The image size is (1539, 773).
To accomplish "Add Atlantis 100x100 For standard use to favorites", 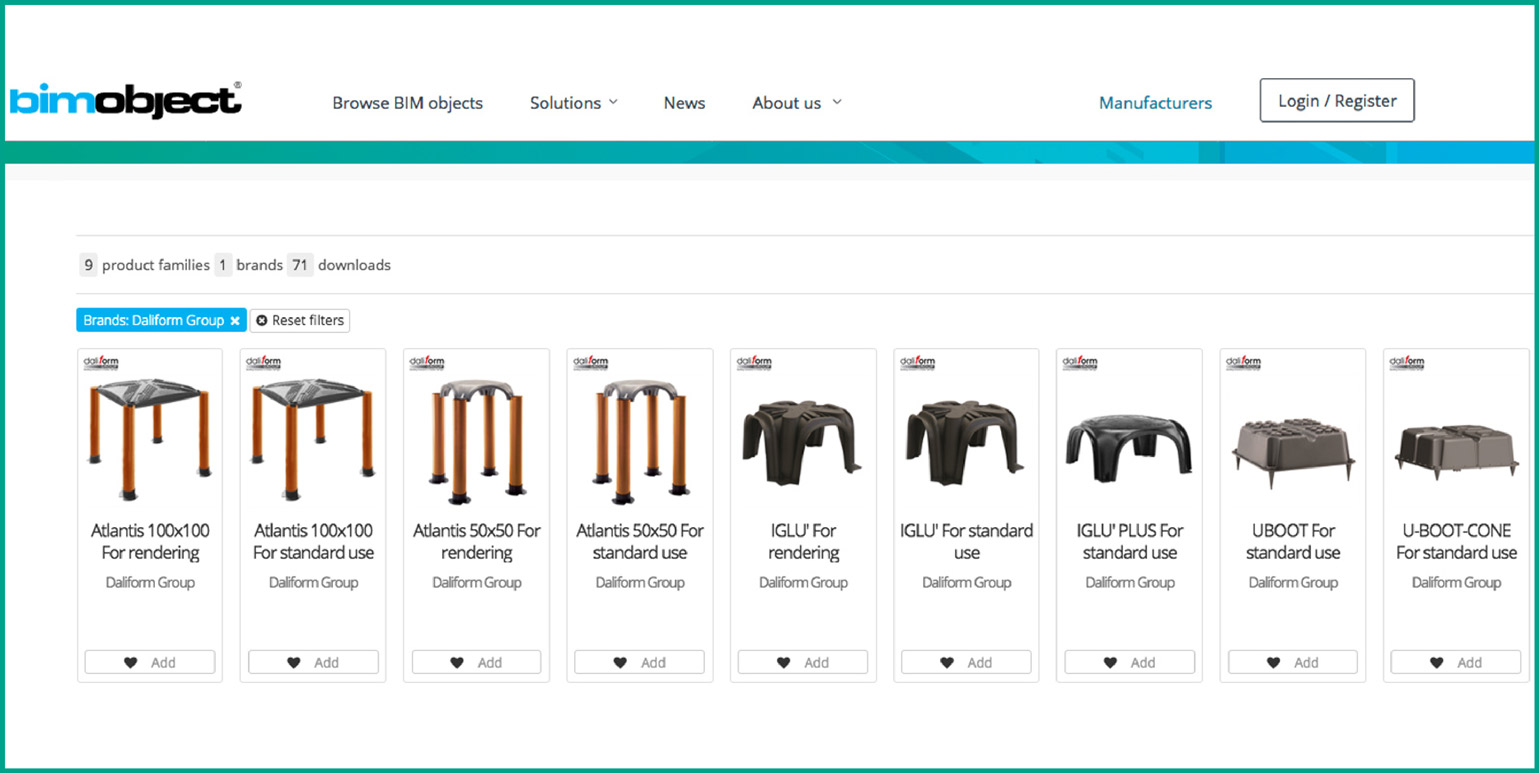I will pos(313,662).
